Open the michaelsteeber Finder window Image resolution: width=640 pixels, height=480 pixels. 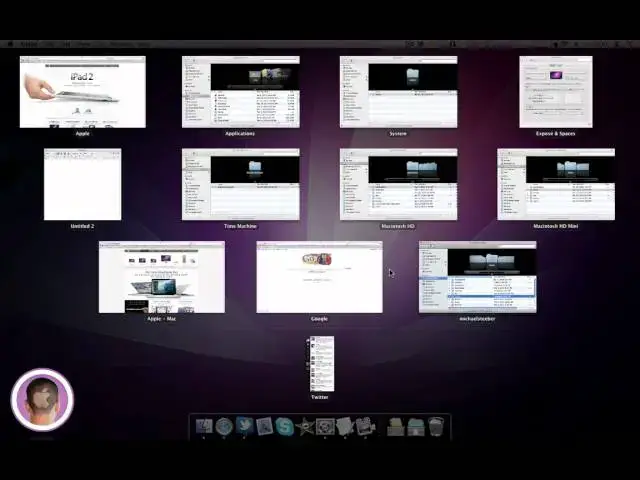click(478, 277)
